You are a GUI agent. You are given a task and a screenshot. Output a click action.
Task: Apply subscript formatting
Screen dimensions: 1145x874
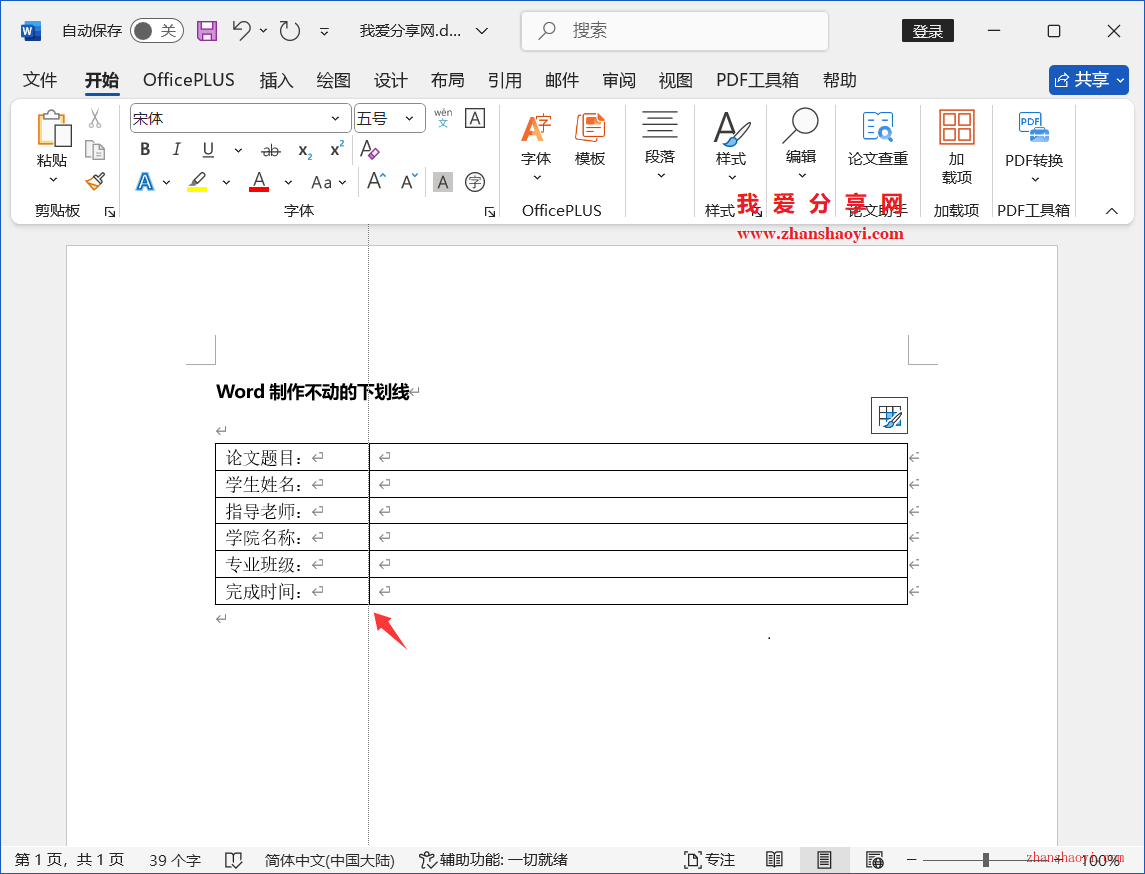point(305,150)
